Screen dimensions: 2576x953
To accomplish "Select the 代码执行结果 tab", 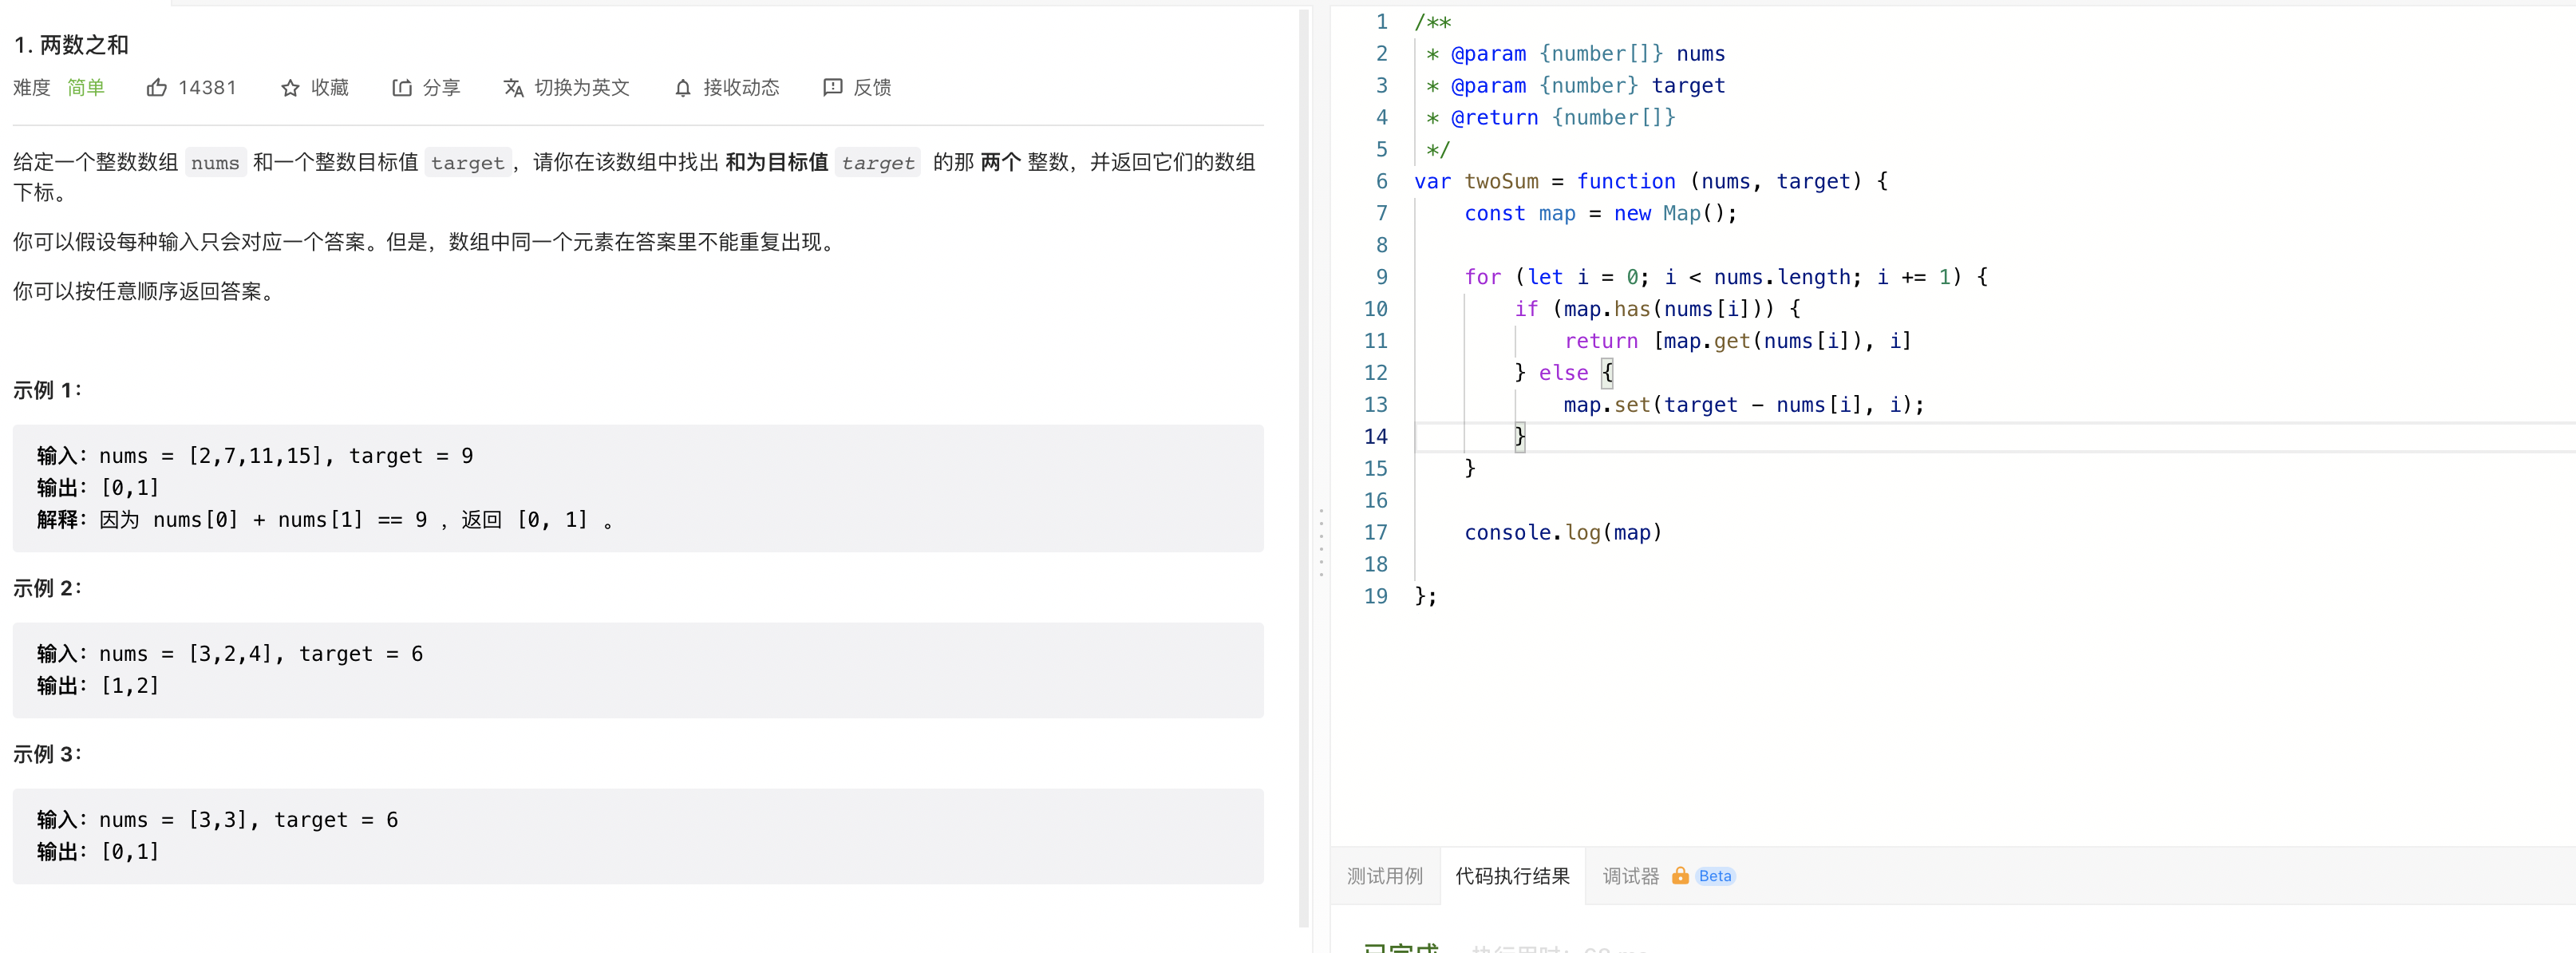I will point(1513,876).
